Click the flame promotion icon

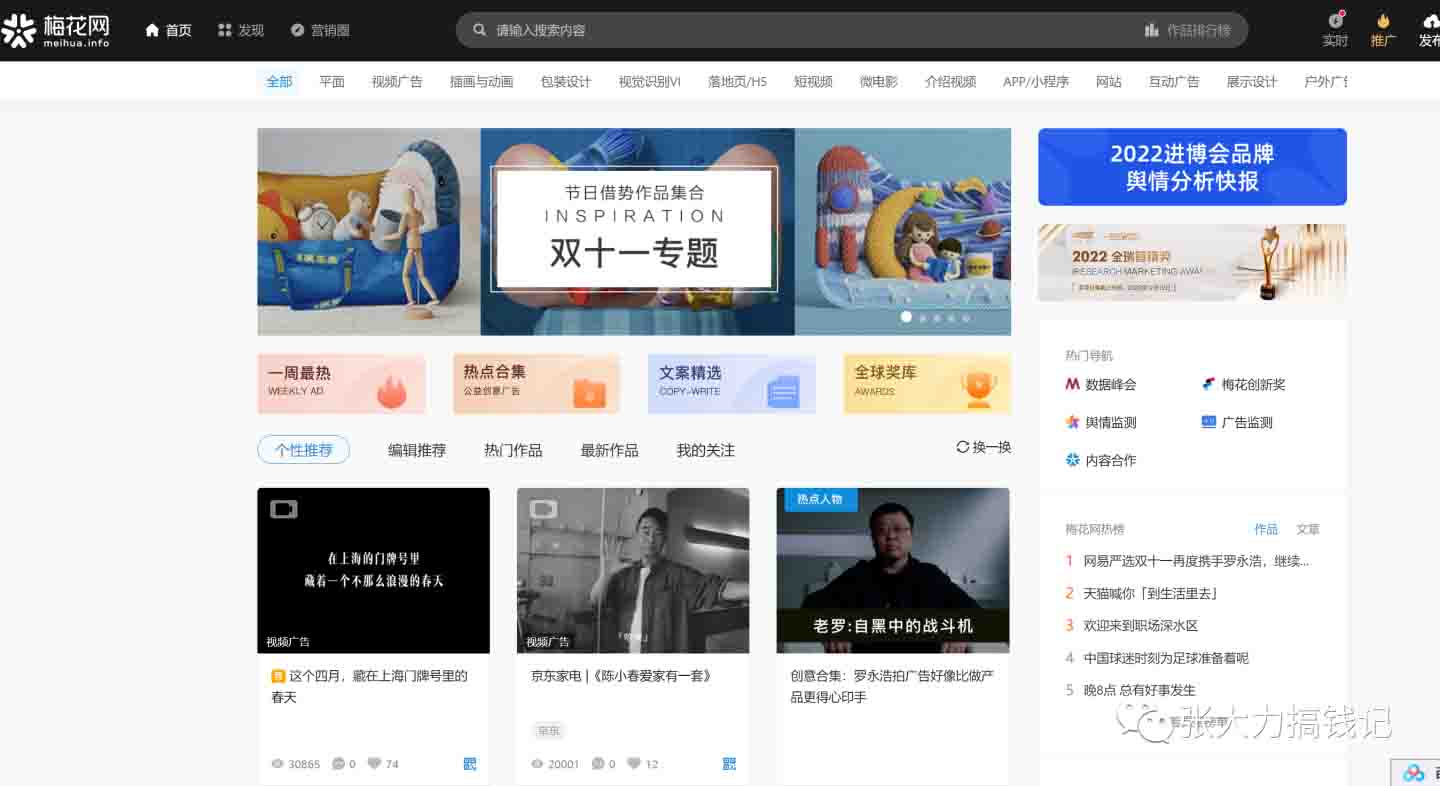click(1383, 21)
